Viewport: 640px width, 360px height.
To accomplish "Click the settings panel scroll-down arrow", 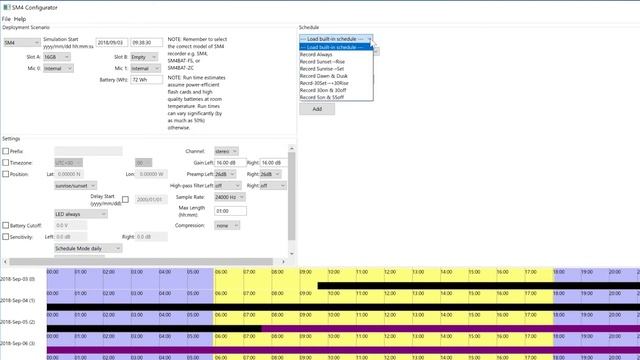I will (x=291, y=254).
